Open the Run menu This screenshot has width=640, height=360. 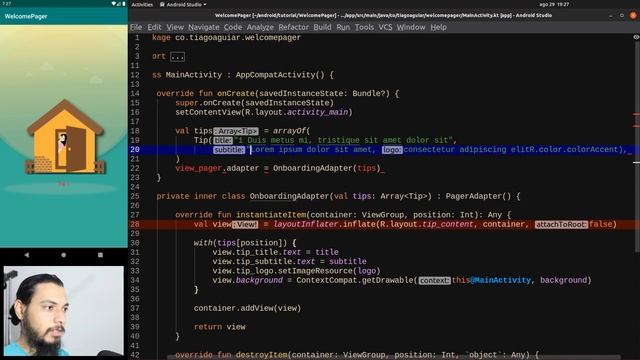[343, 27]
